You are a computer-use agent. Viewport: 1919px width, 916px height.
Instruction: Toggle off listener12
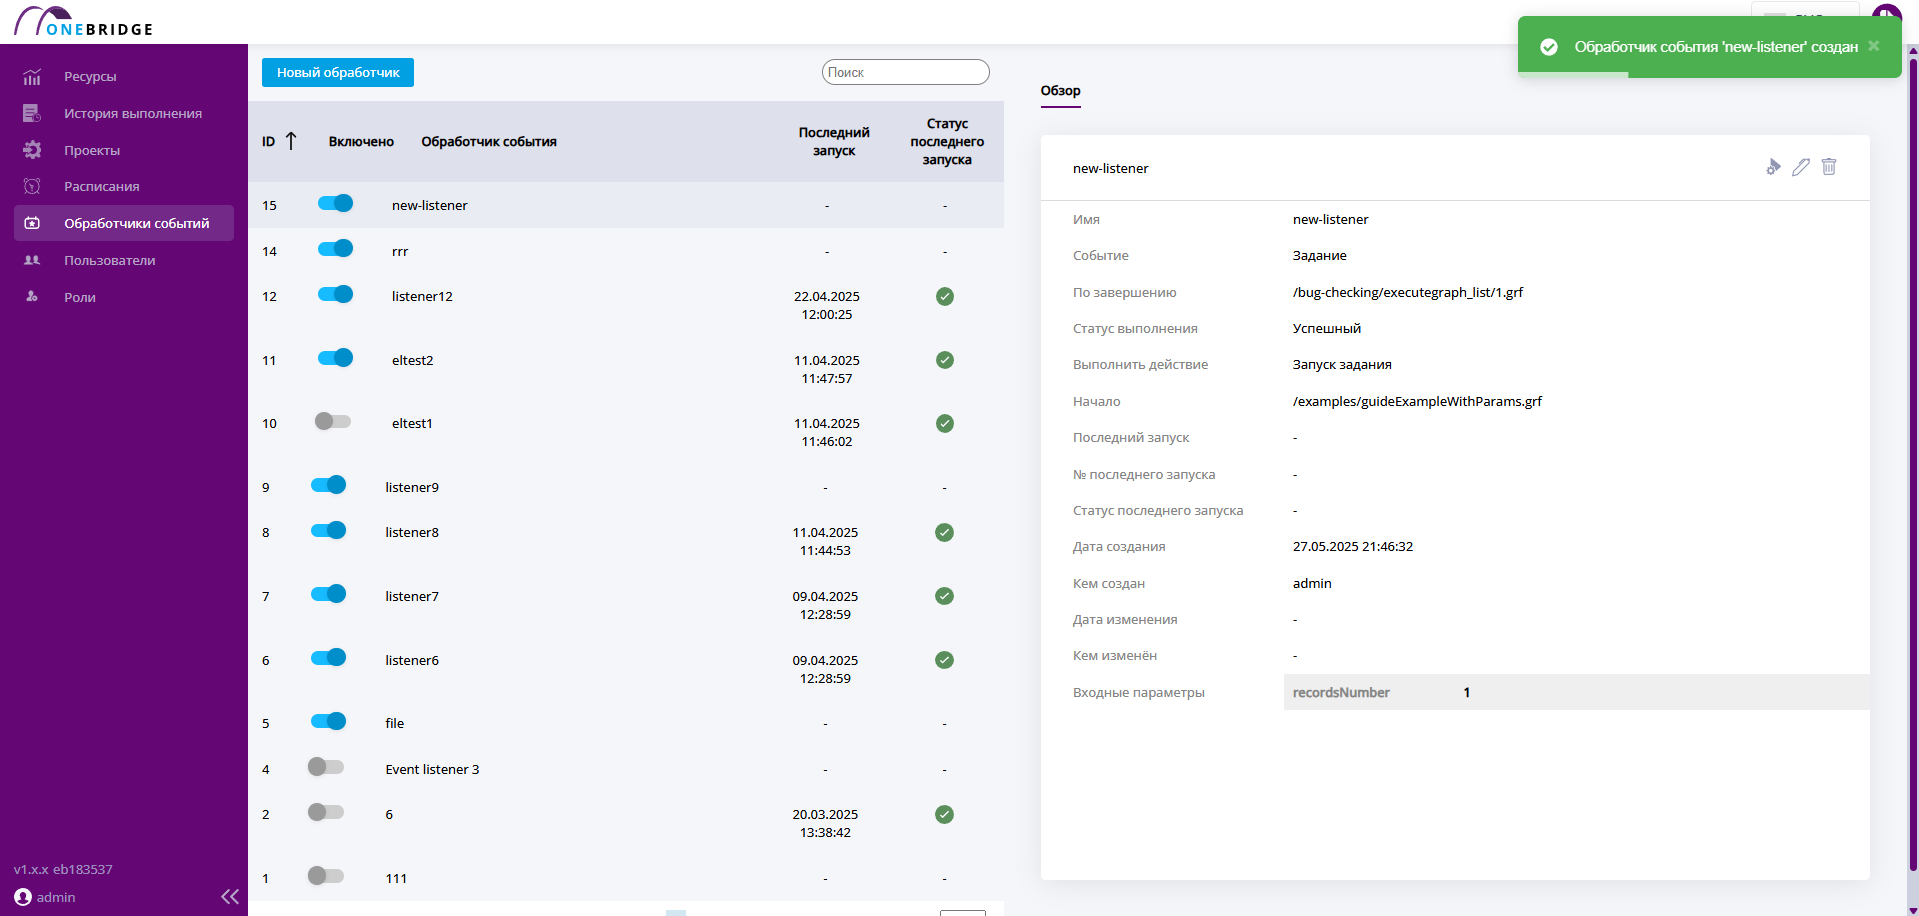[335, 294]
